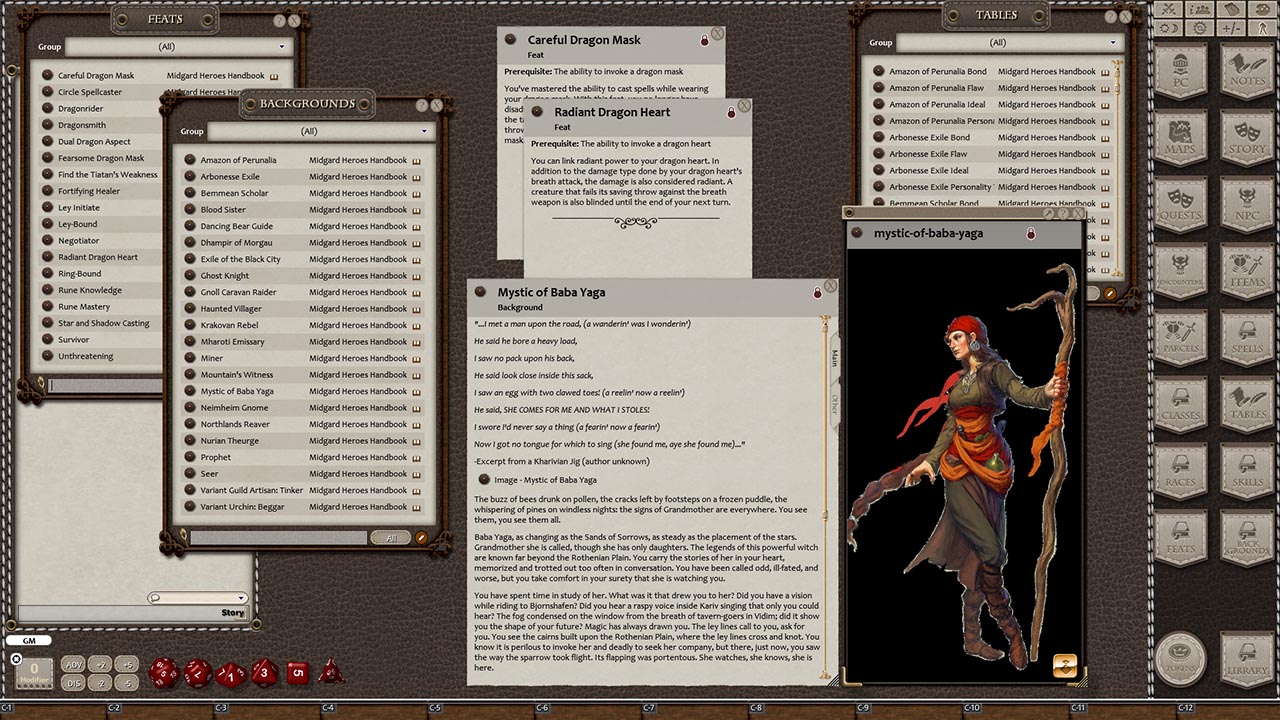Open the +/- Modifiers window icon
Viewport: 1280px width, 720px height.
(1231, 28)
